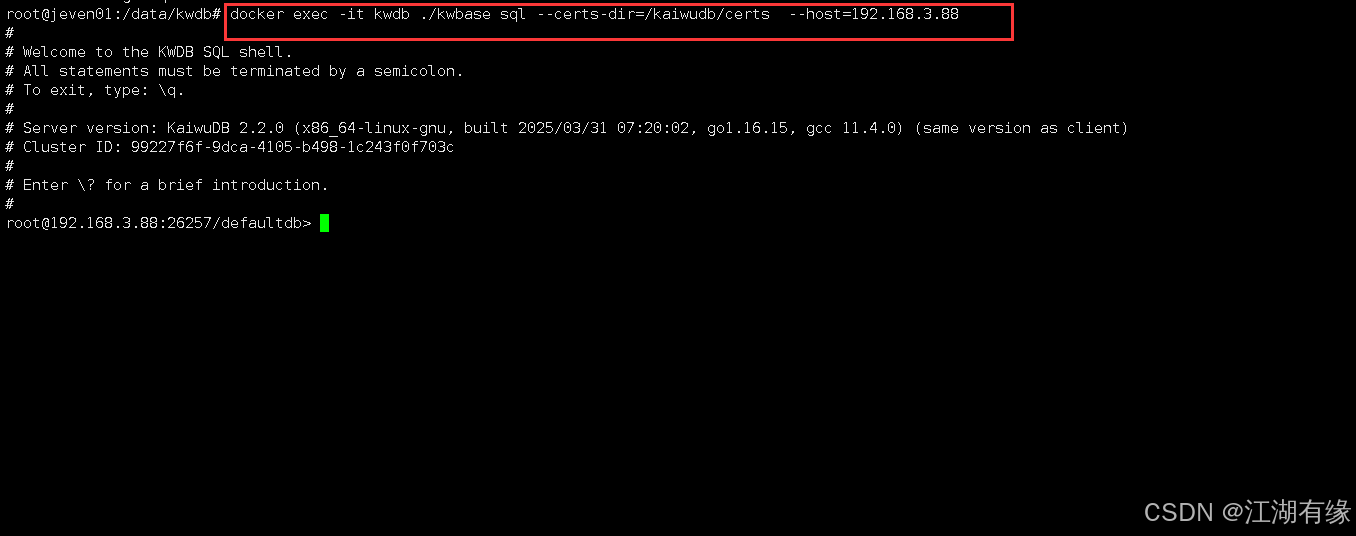
Task: Click the green terminal cursor block
Action: [324, 223]
